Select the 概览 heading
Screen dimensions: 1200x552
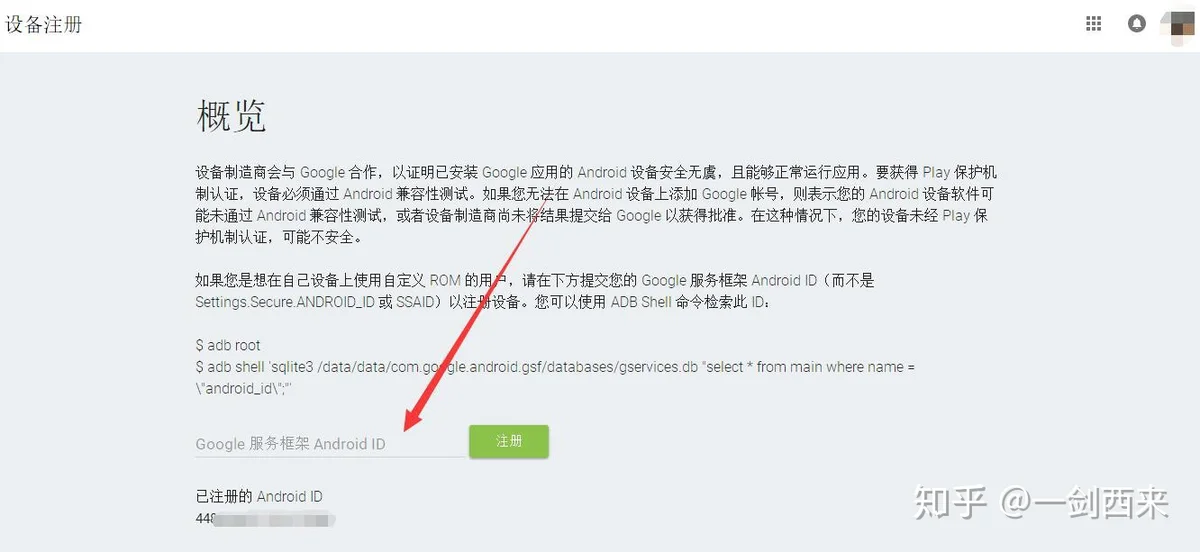coord(231,117)
